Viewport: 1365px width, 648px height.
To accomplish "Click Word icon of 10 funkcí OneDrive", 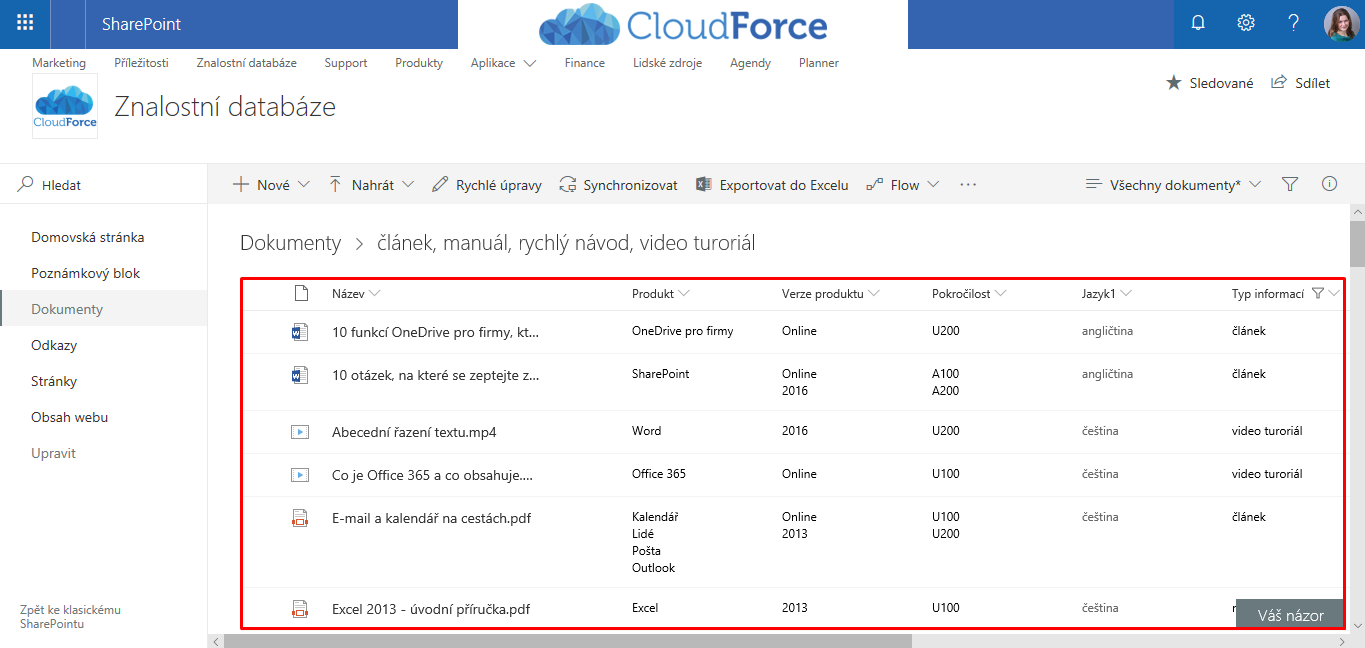I will (299, 331).
